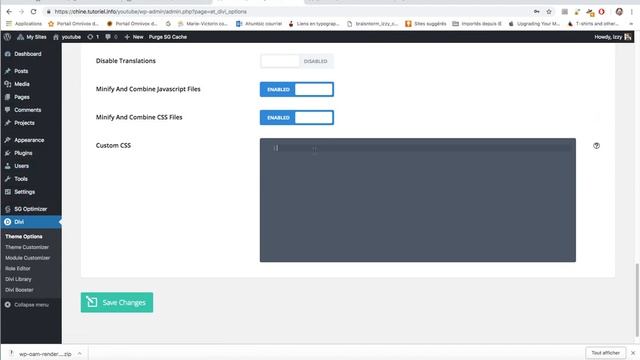The height and width of the screenshot is (360, 640).
Task: Open the Sites suggérés bookmark
Action: pos(426,24)
